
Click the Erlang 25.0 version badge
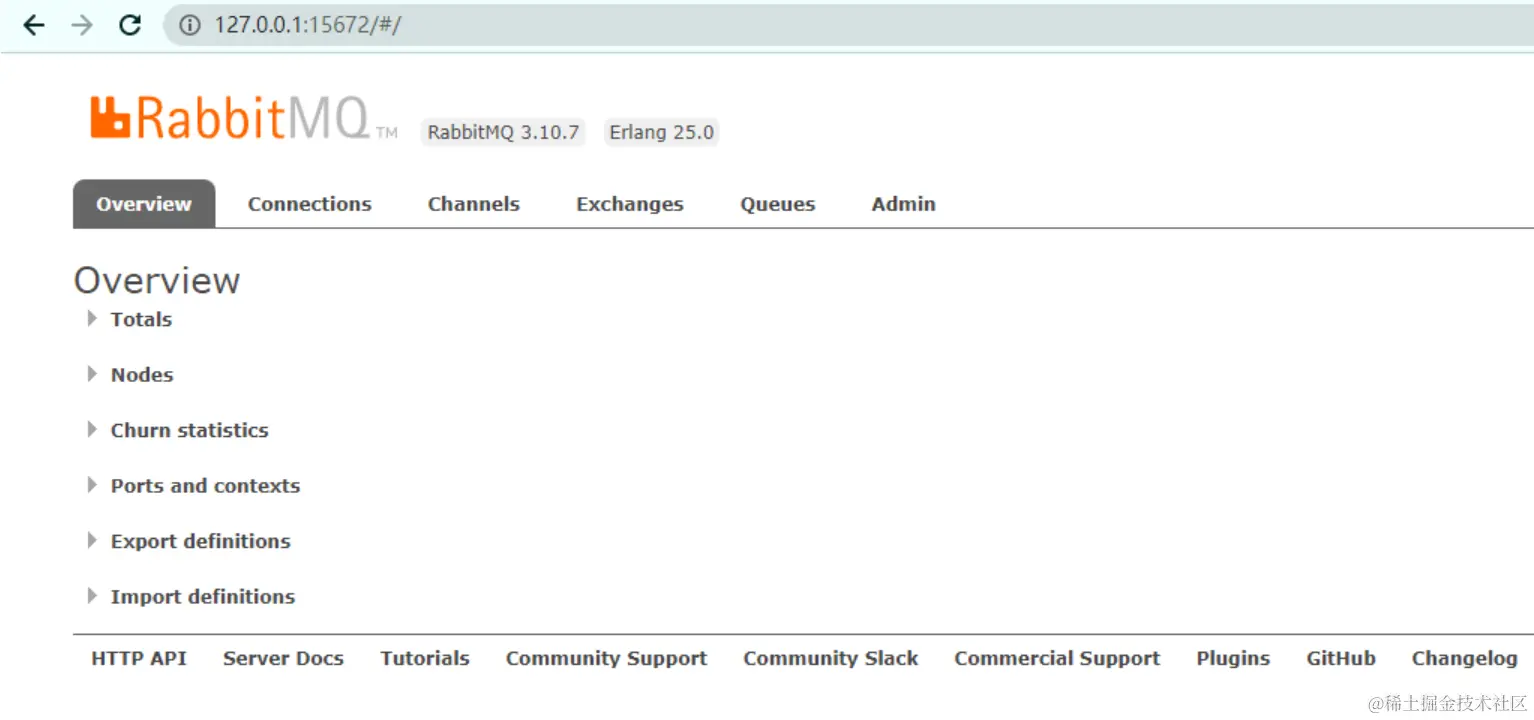pos(662,132)
